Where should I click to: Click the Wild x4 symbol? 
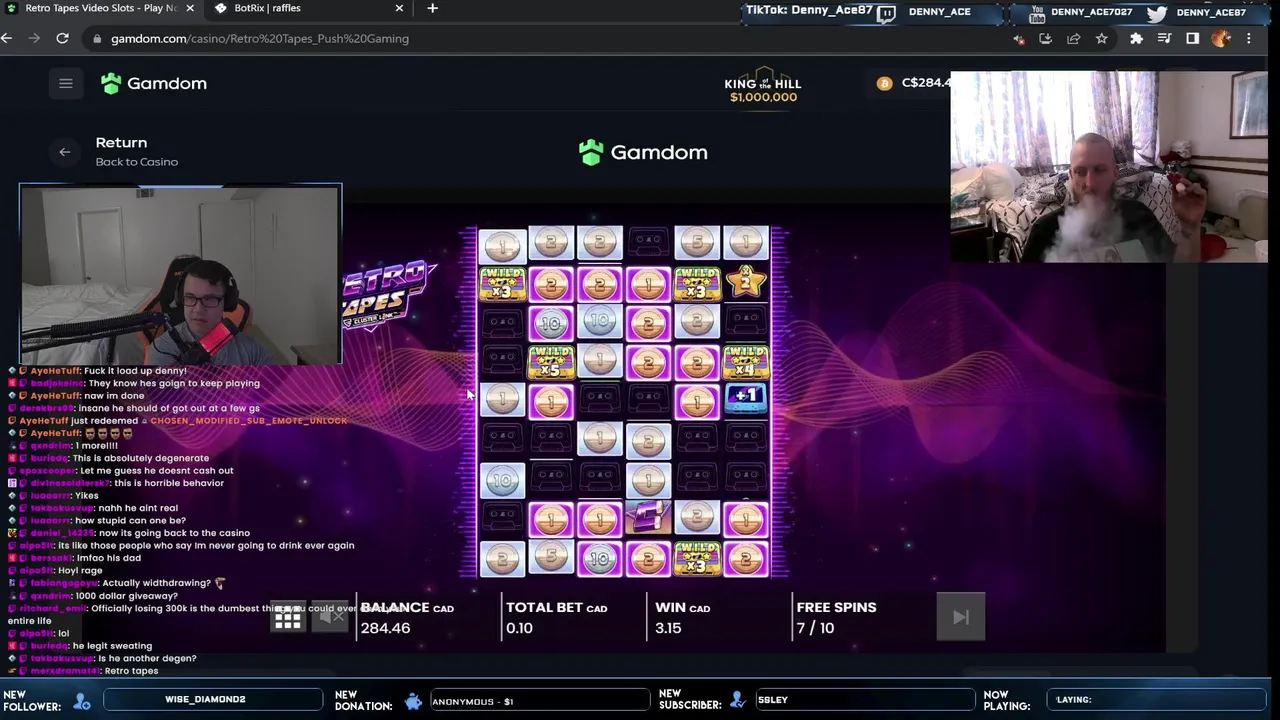(746, 362)
